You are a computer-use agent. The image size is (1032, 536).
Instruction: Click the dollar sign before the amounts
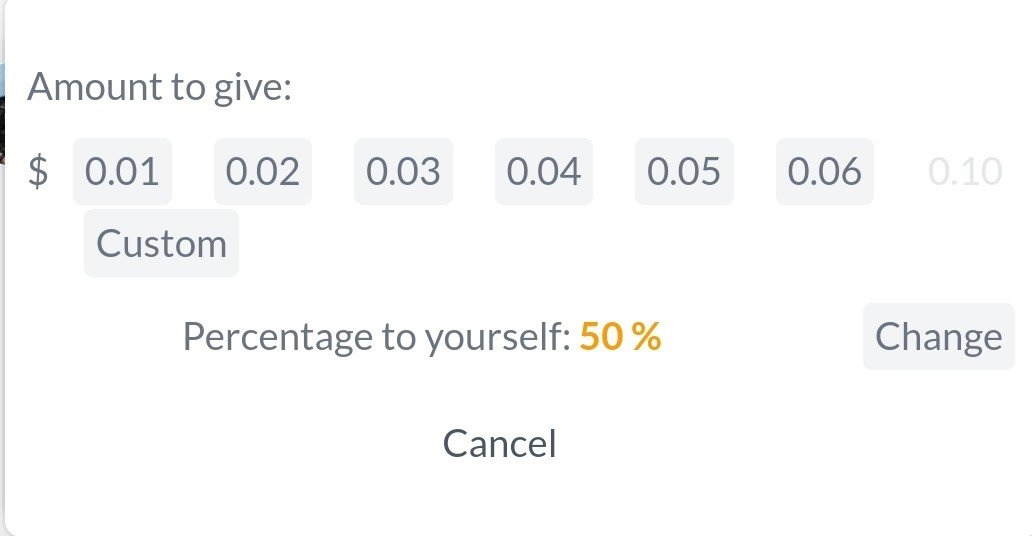(38, 171)
